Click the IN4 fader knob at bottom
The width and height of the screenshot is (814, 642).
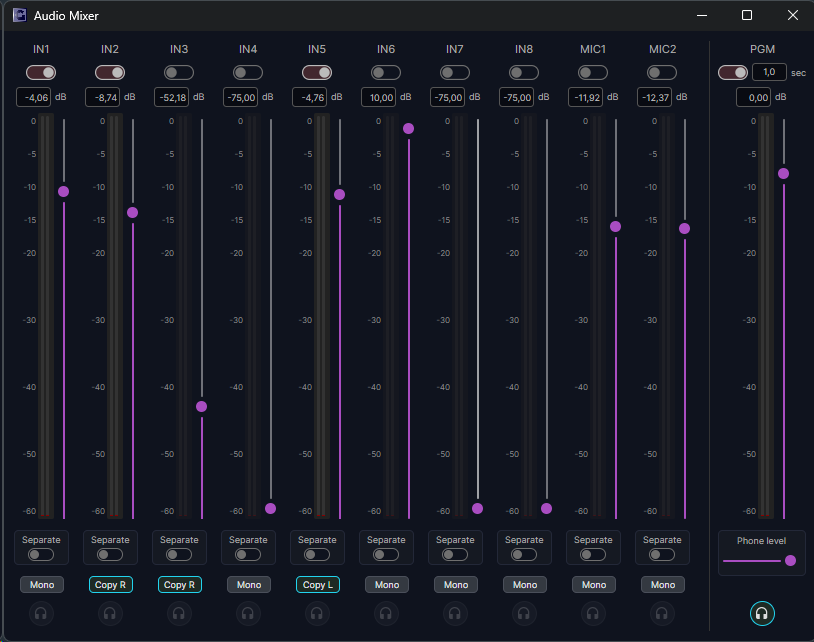(x=270, y=509)
